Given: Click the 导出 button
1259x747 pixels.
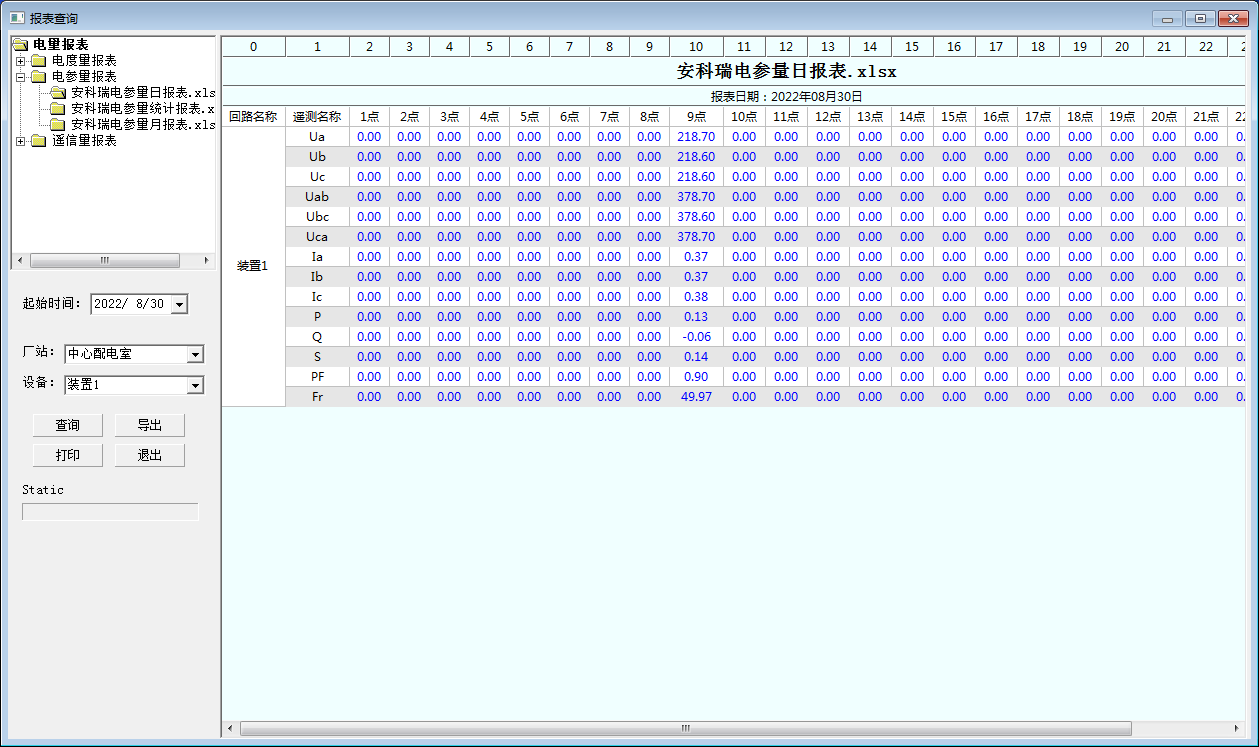Looking at the screenshot, I should (150, 426).
